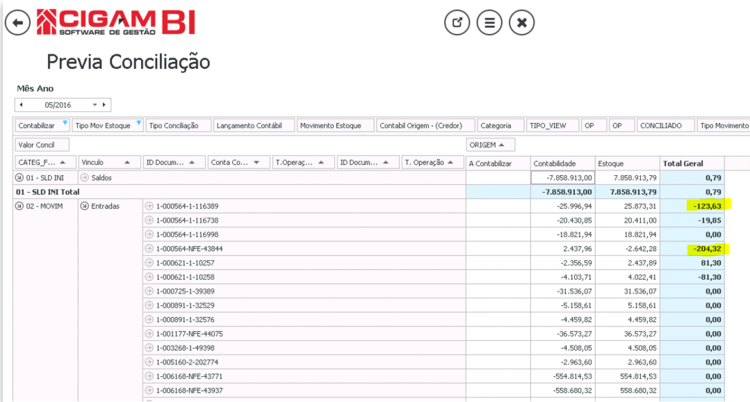
Task: Click the back arrow icon
Action: [18, 22]
